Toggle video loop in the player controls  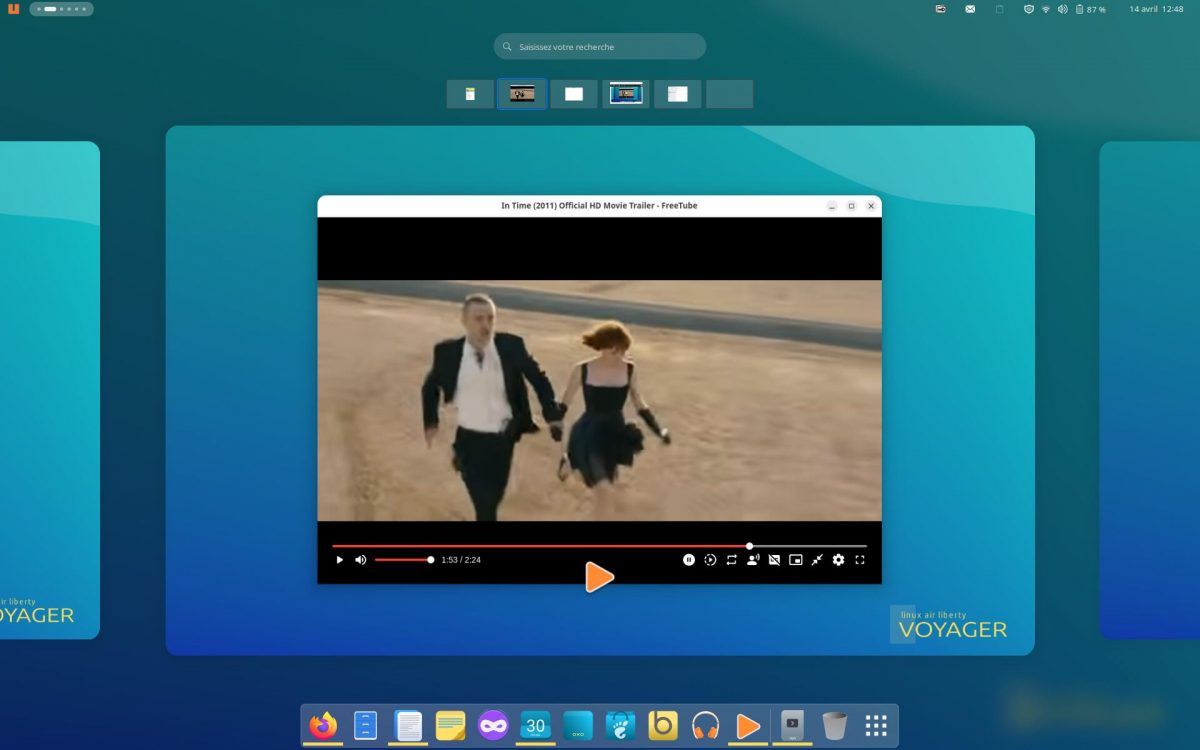pos(731,560)
